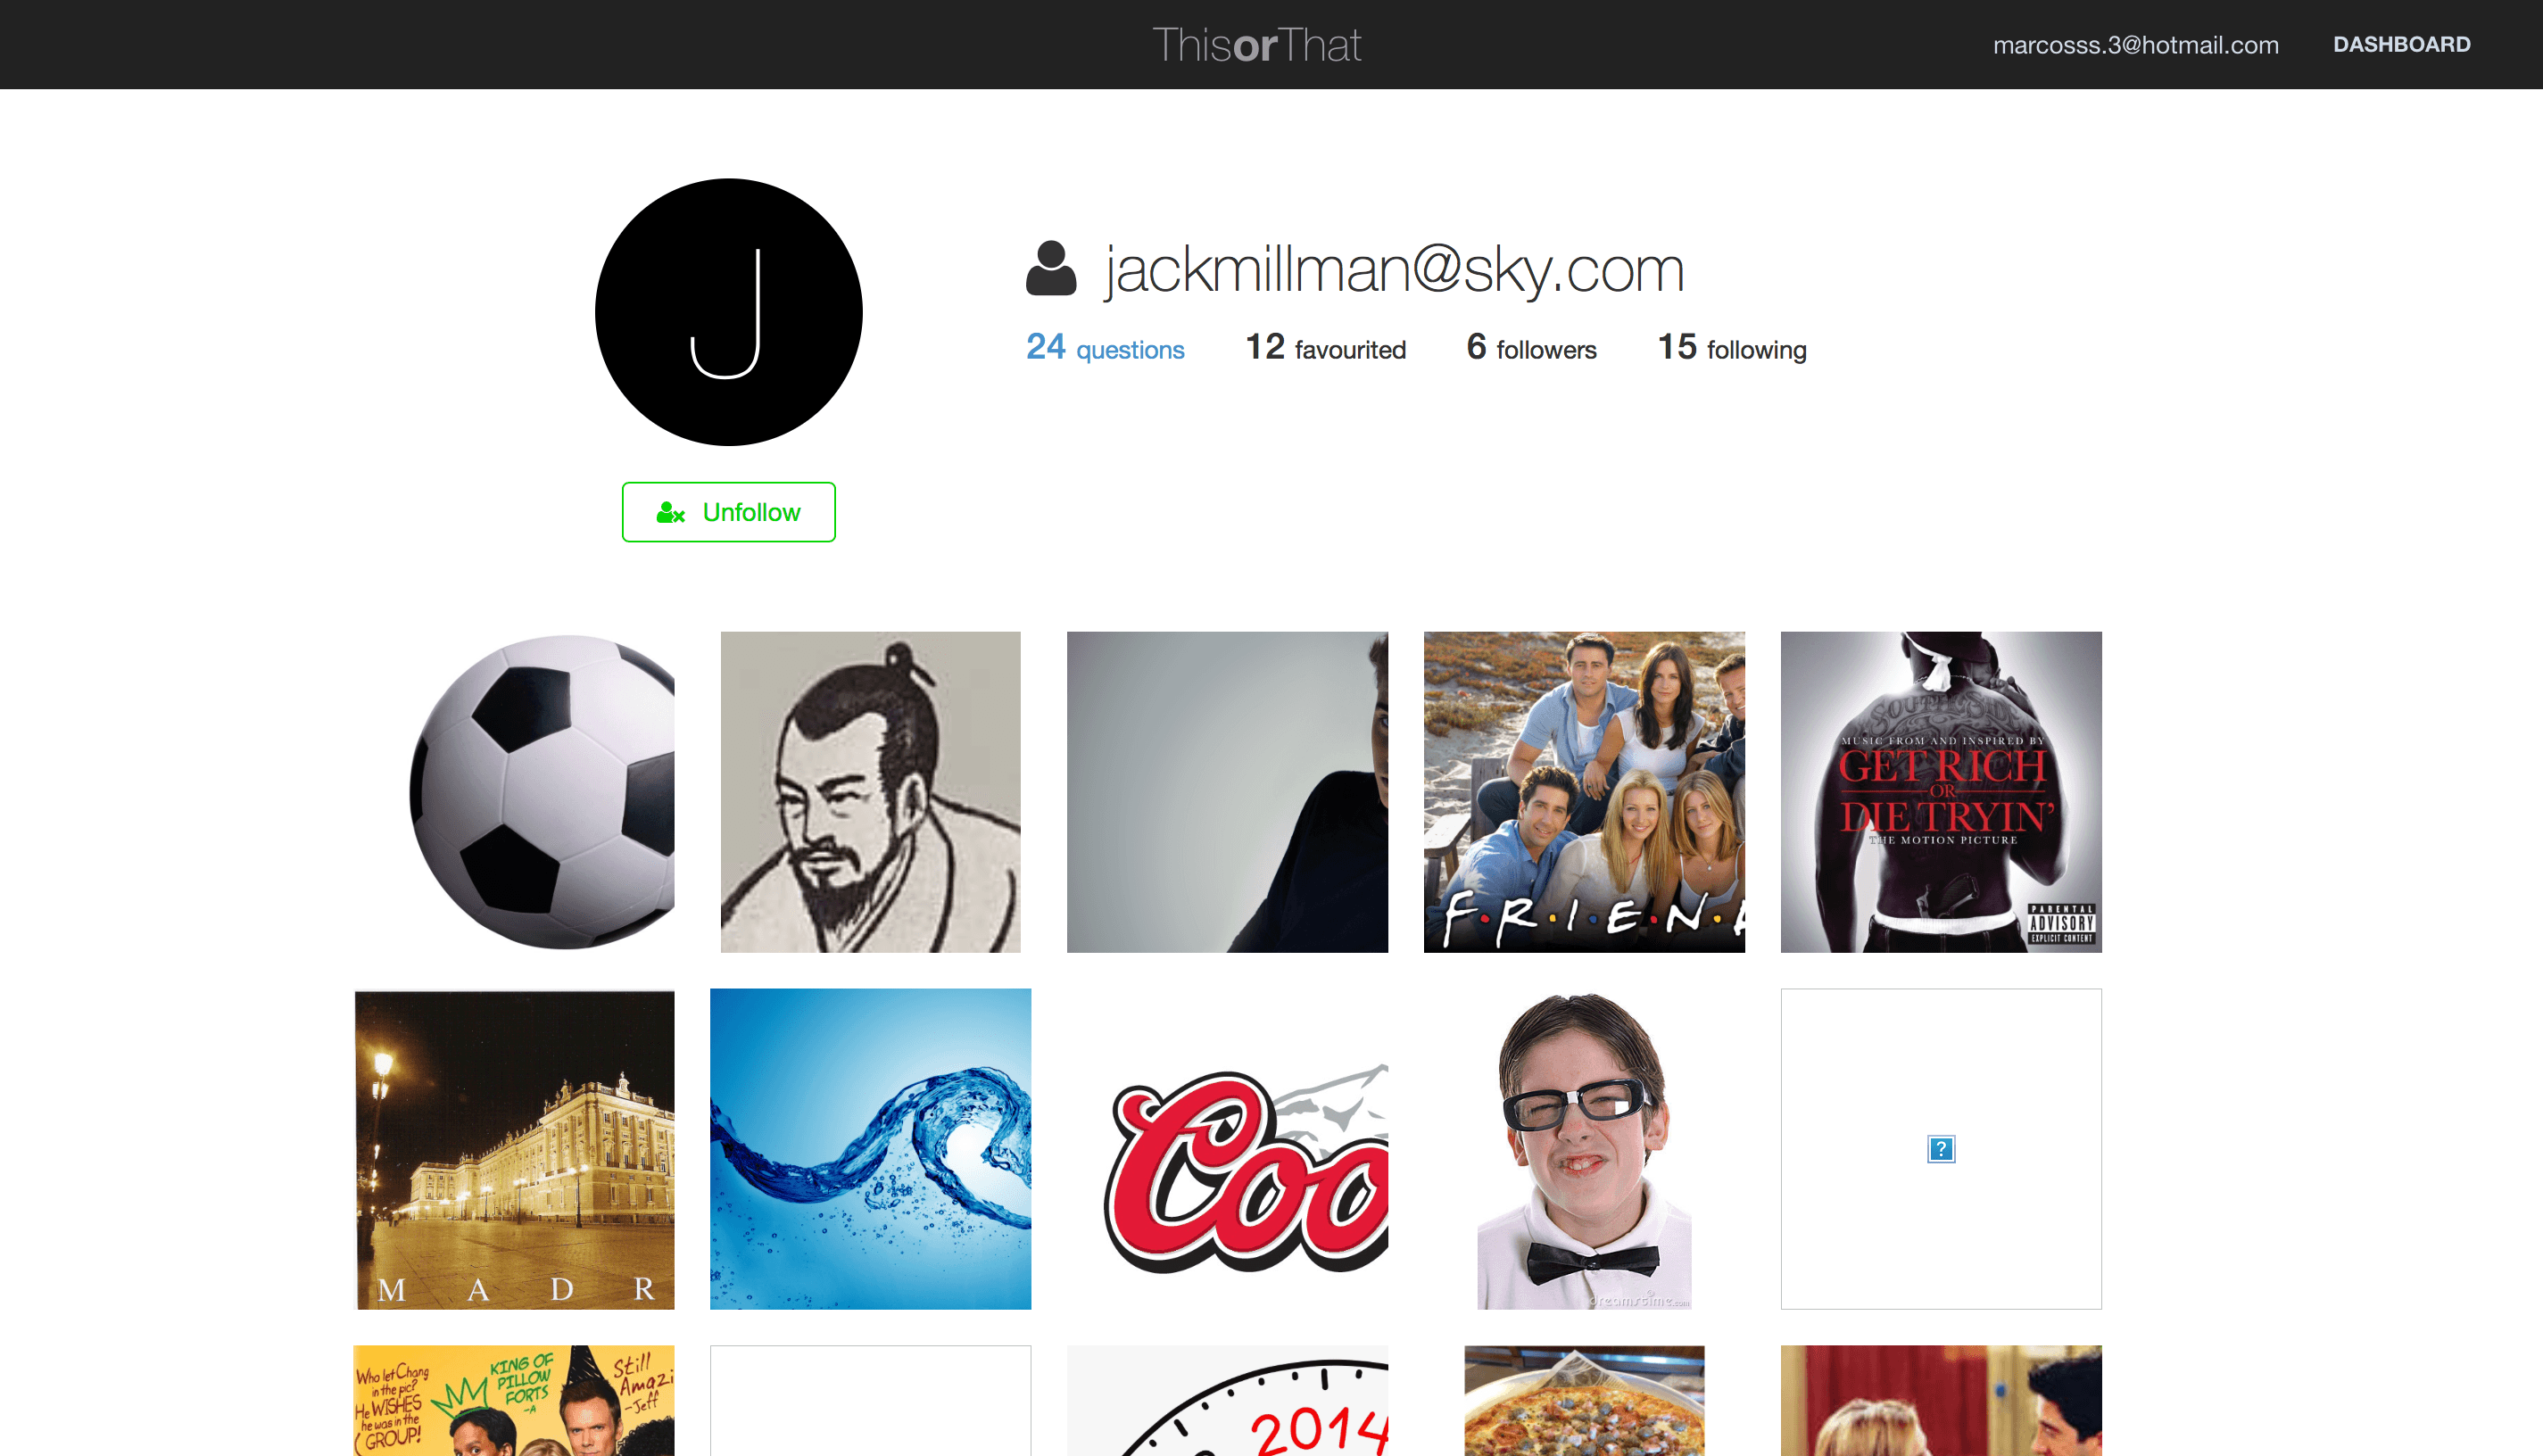The image size is (2543, 1456).
Task: Click the user silhouette icon beside the email
Action: (1050, 268)
